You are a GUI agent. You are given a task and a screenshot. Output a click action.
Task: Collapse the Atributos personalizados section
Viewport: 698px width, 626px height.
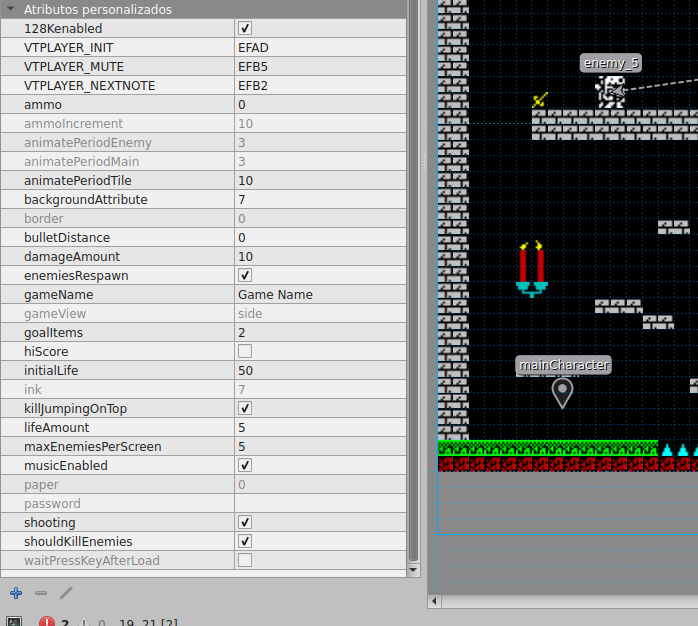11,9
